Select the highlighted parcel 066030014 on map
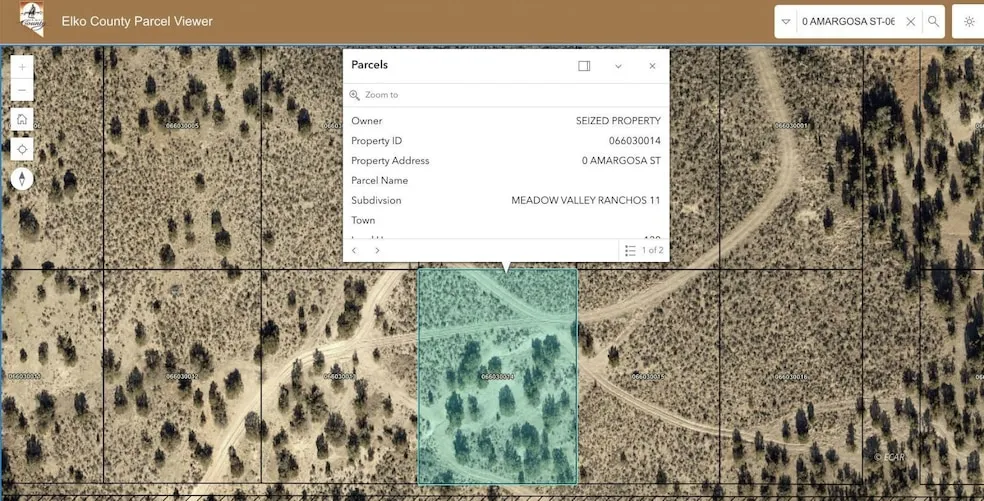The image size is (984, 501). pos(497,400)
